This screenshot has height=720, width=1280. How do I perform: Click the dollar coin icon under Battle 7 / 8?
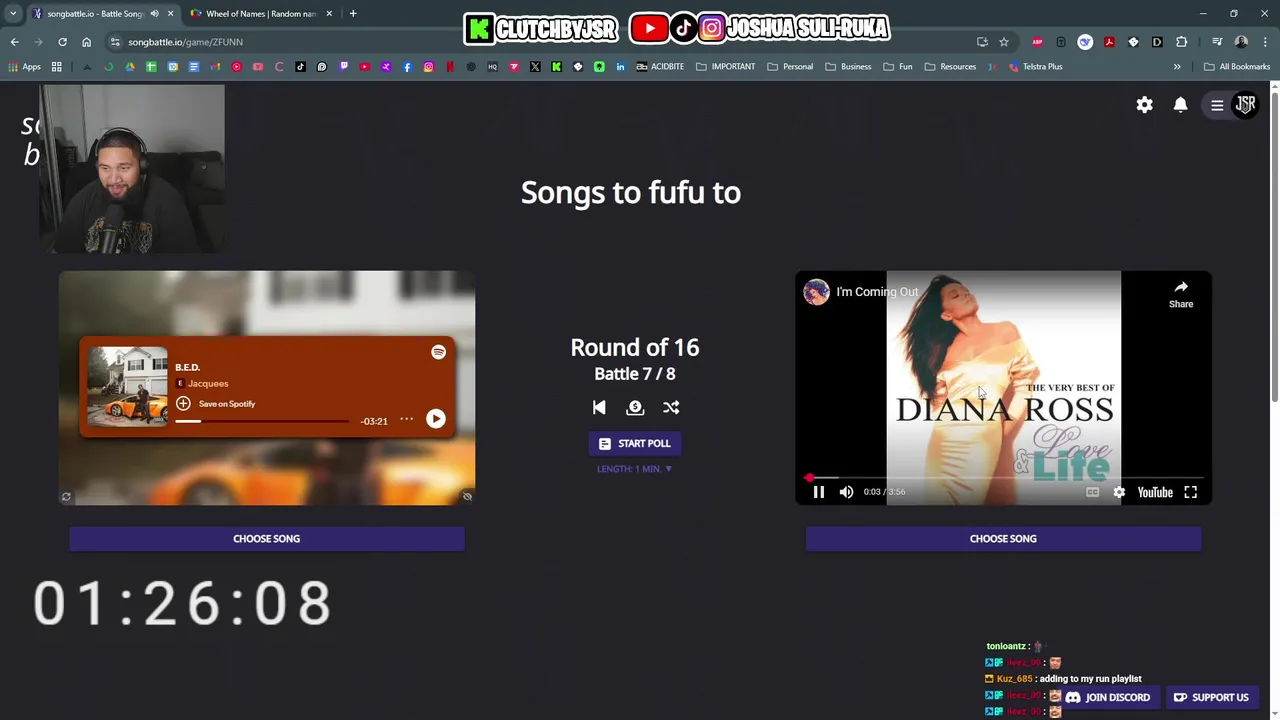pos(635,407)
